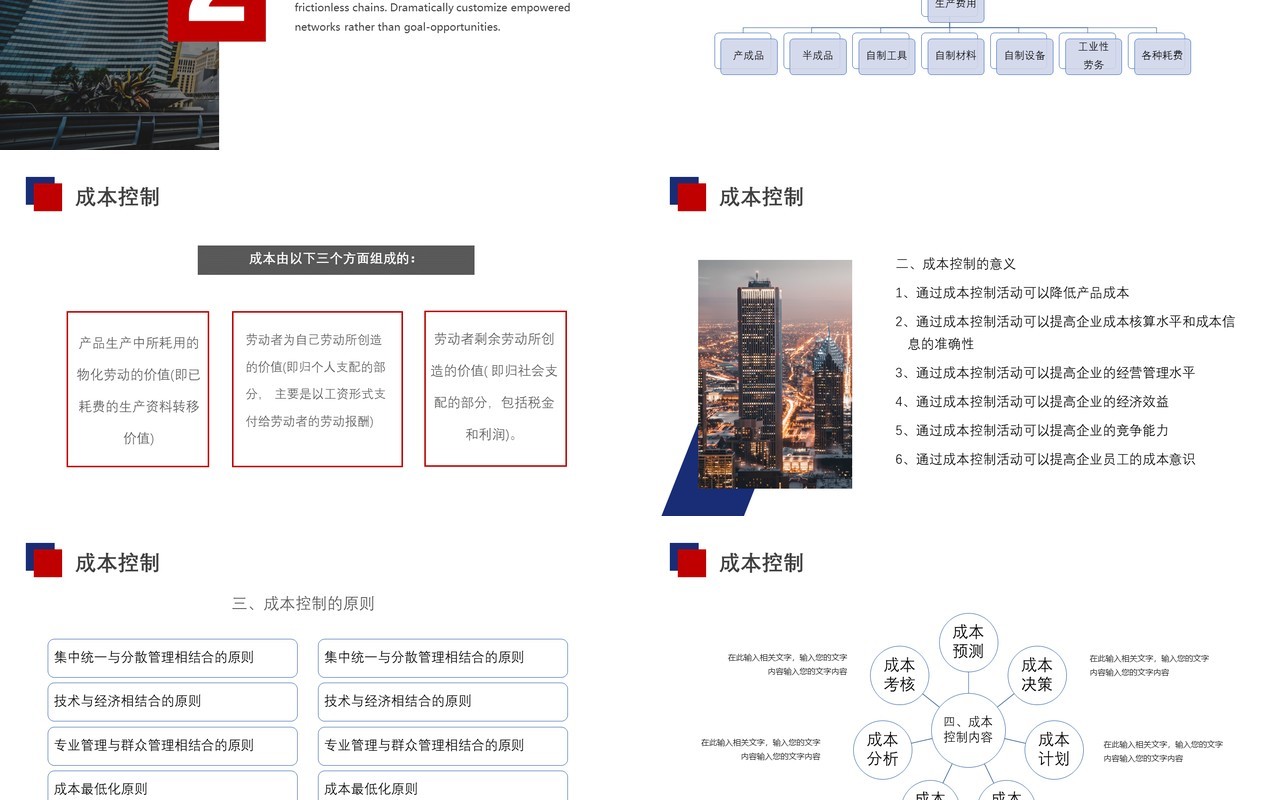Viewport: 1280px width, 800px height.
Task: Click the heading 二、成本控制的意义
Action: point(955,264)
